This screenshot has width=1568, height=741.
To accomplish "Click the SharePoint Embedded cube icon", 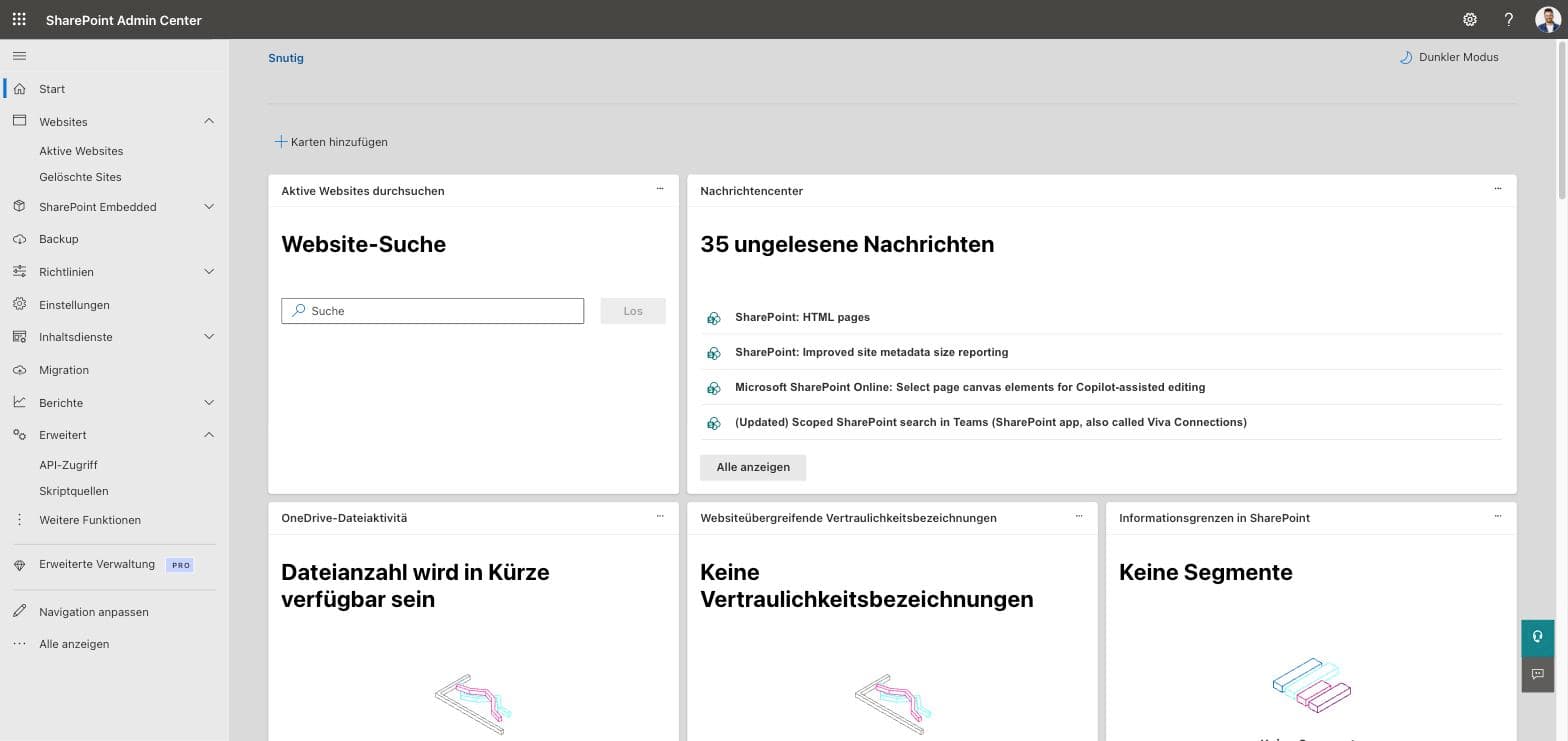I will pyautogui.click(x=19, y=206).
